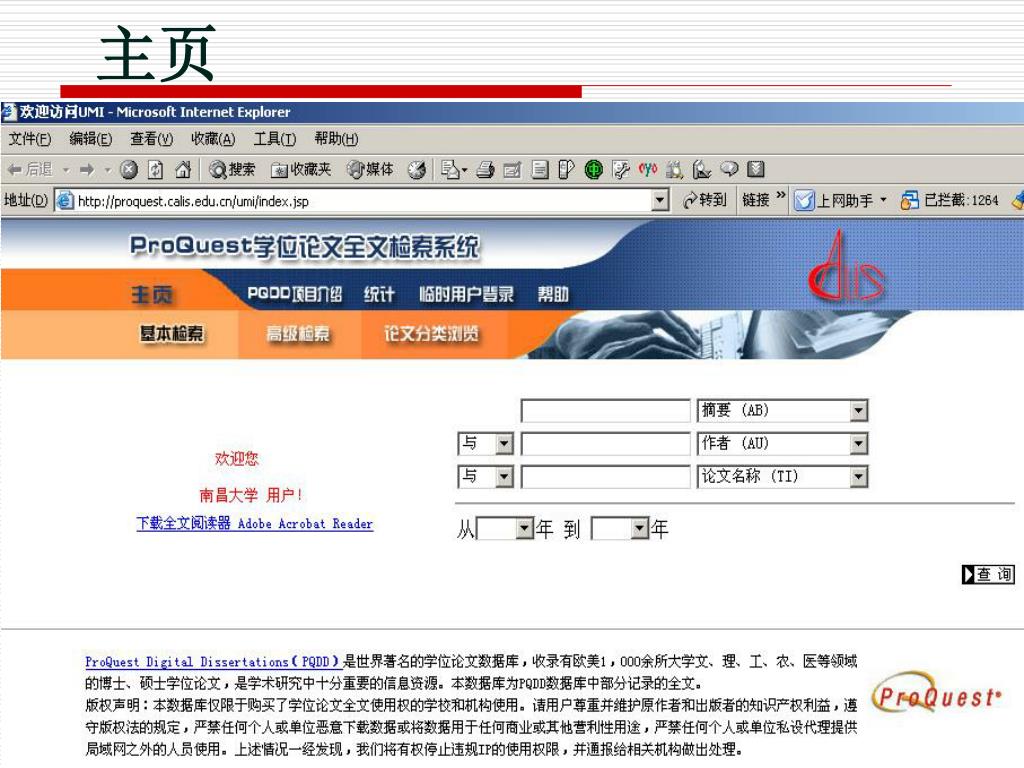Screen dimensions: 1024x768
Task: Click the Refresh page icon
Action: [x=155, y=170]
